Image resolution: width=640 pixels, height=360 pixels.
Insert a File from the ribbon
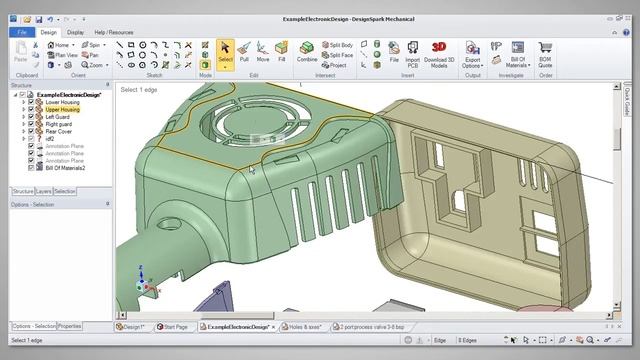[393, 52]
